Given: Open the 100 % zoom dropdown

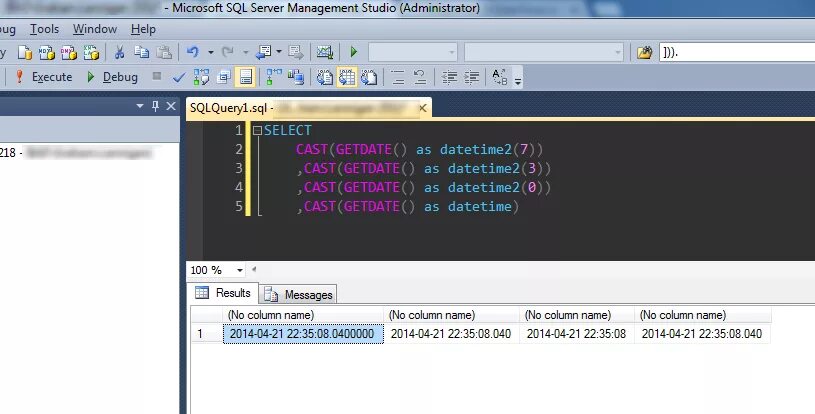Looking at the screenshot, I should pyautogui.click(x=240, y=270).
